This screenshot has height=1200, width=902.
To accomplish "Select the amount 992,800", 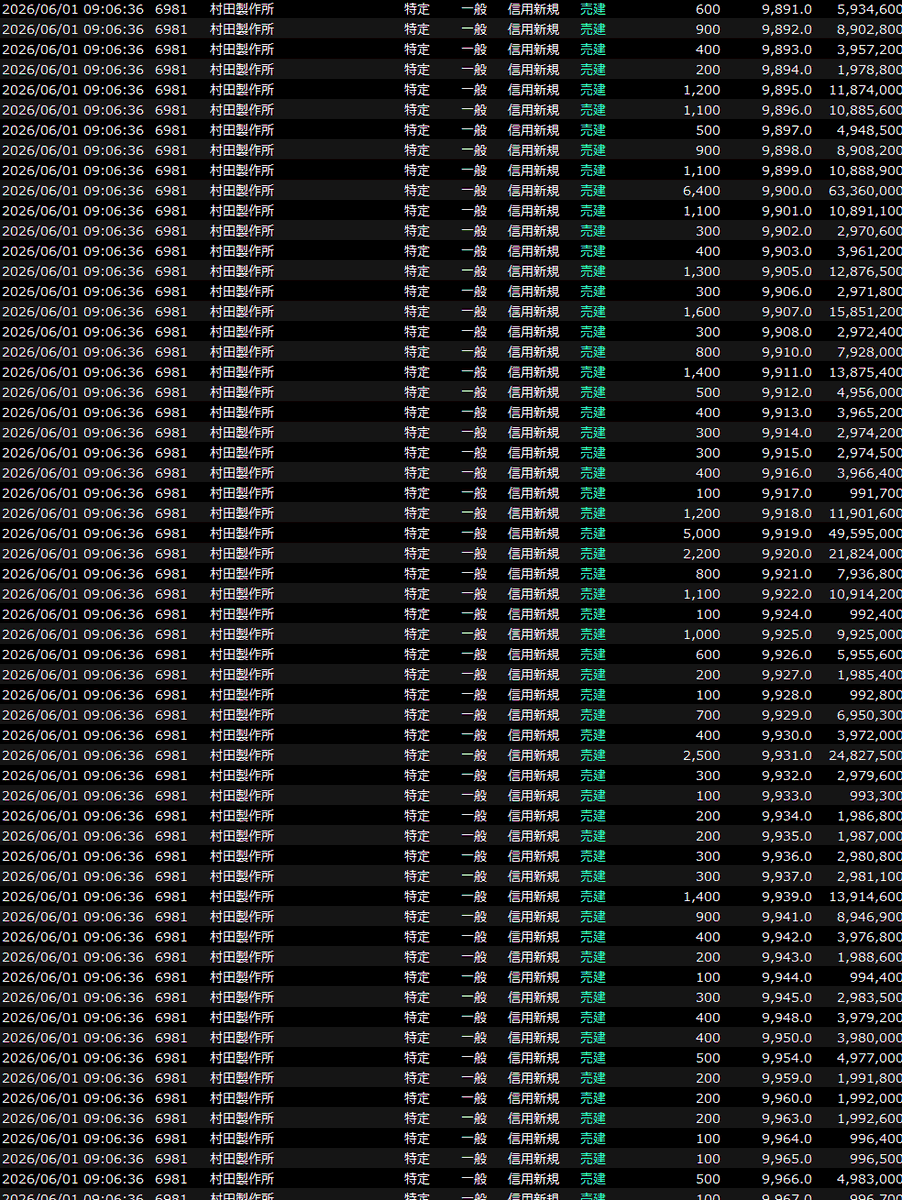I will point(874,695).
